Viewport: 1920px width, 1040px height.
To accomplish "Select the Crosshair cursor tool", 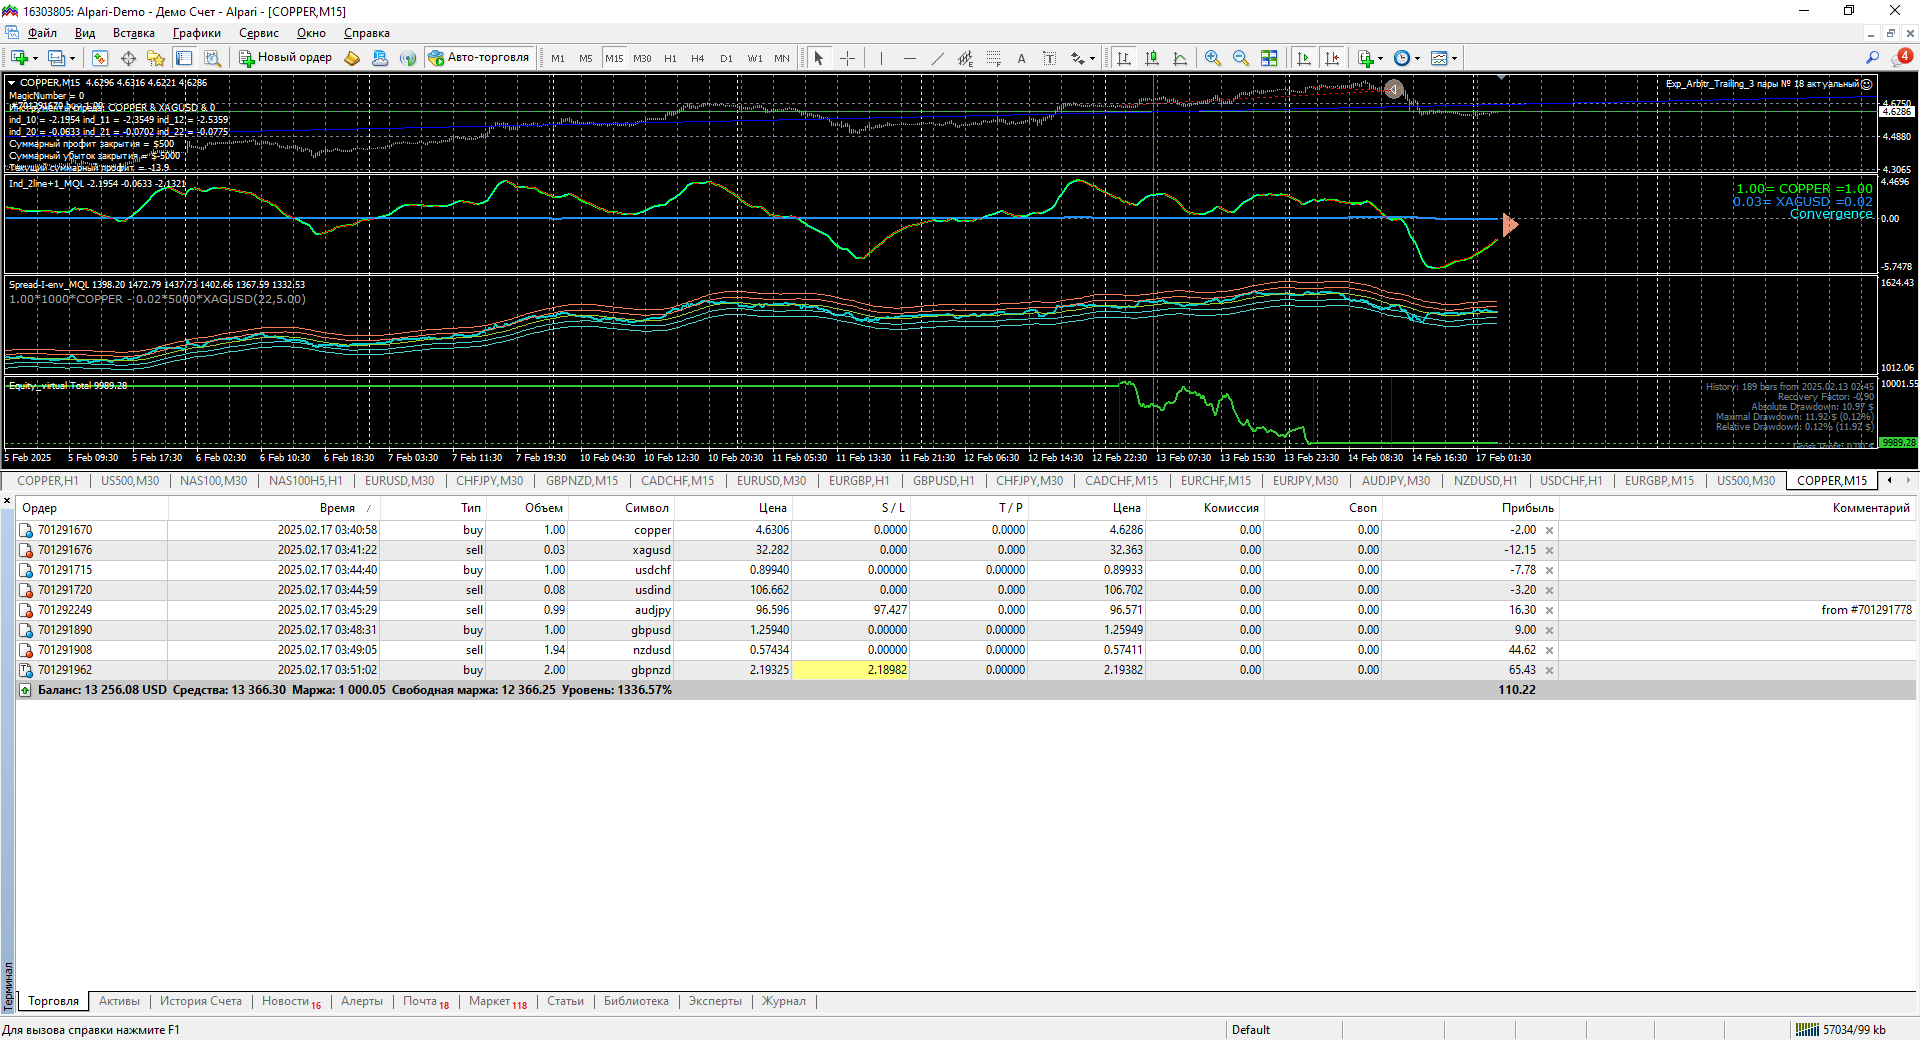I will coord(847,58).
